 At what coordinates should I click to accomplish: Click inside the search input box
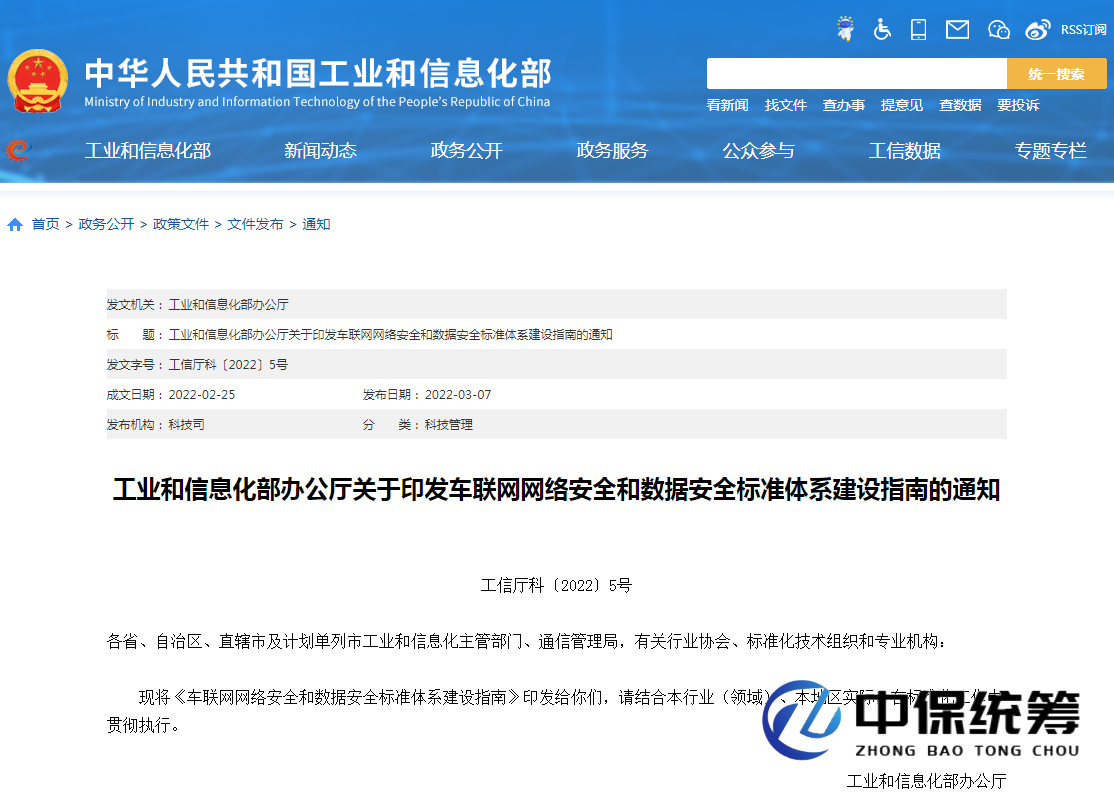855,73
